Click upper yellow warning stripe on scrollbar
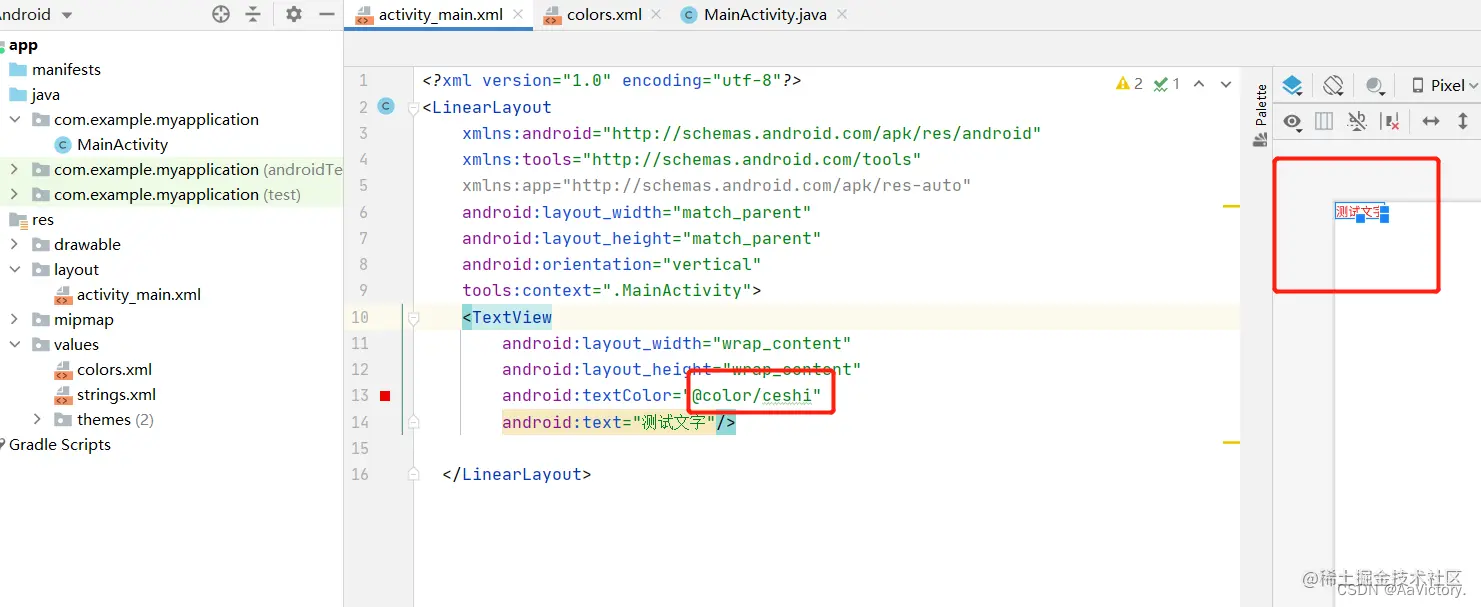Screen dimensions: 1481x607 point(1231,206)
